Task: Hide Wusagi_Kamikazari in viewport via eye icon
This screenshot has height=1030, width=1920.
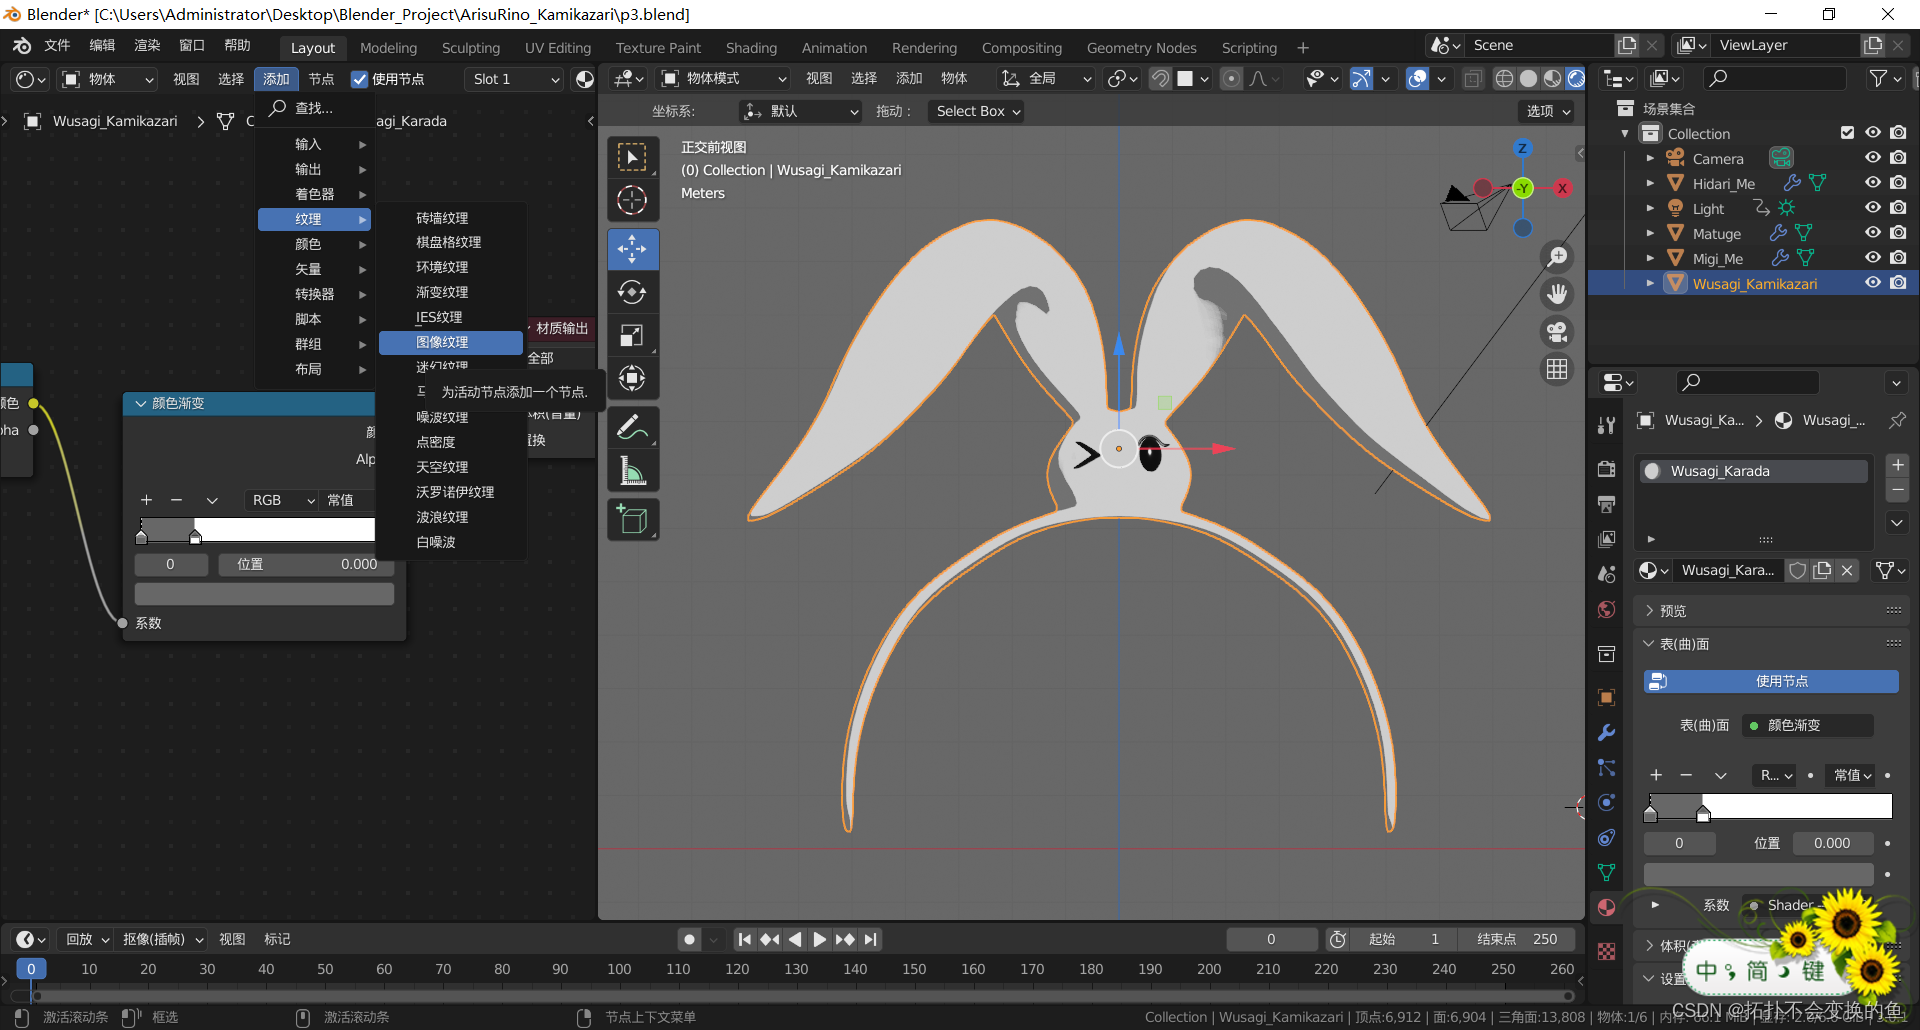Action: (x=1872, y=283)
